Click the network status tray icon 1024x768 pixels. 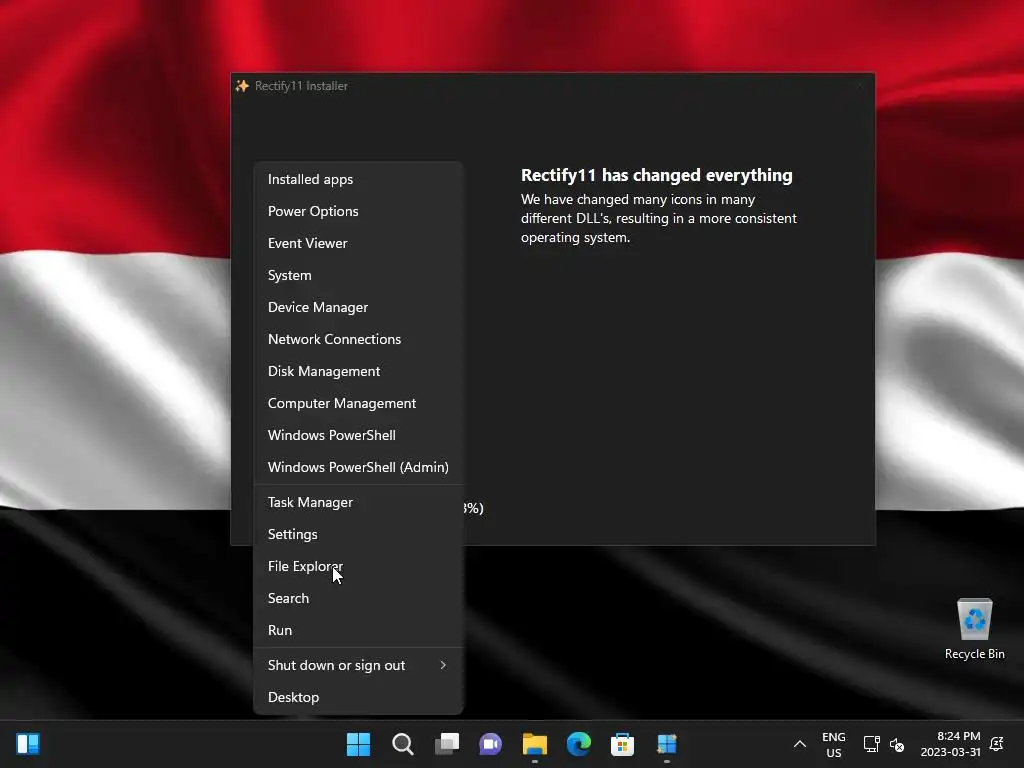871,744
